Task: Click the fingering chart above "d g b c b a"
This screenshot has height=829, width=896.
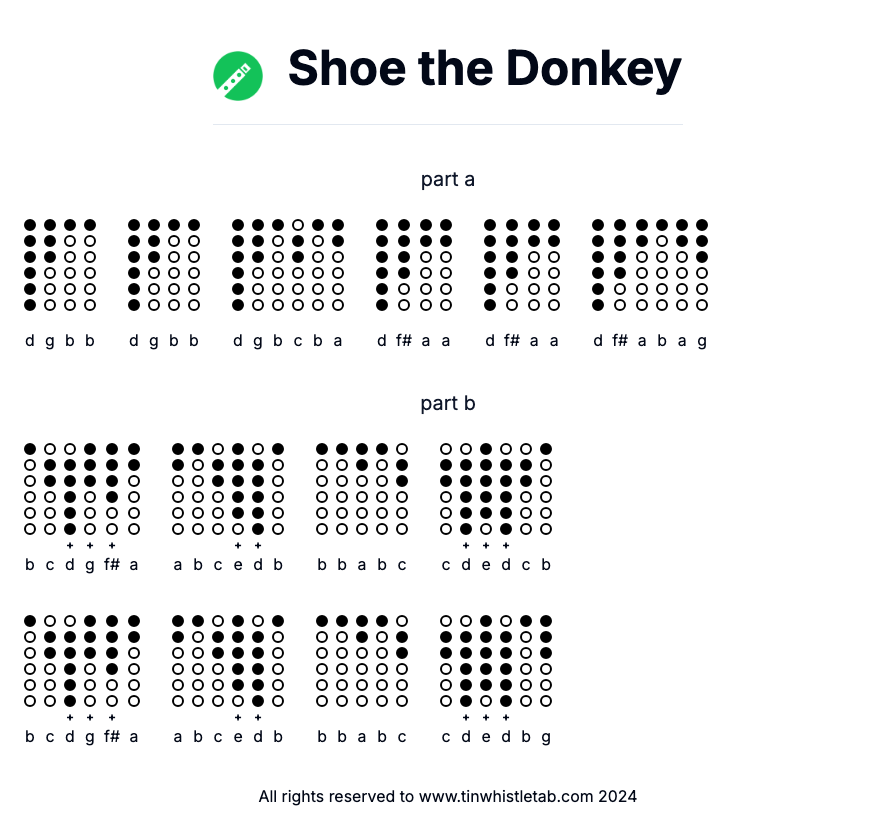Action: click(288, 265)
